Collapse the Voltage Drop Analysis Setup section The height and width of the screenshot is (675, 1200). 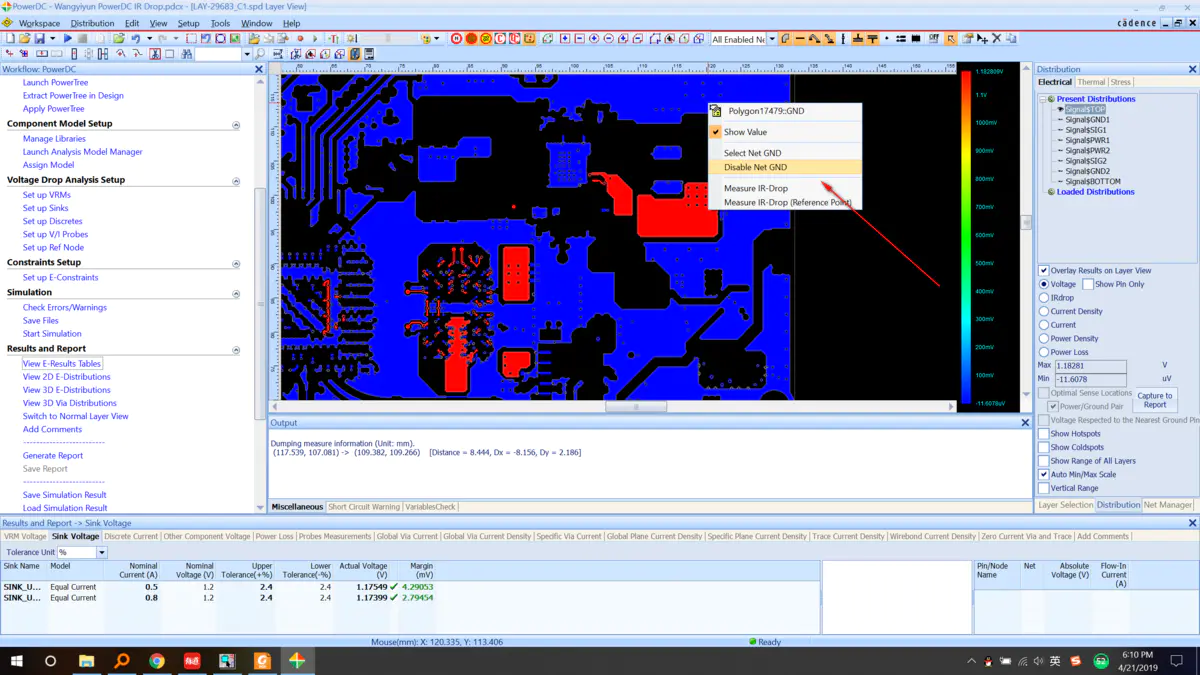point(236,181)
